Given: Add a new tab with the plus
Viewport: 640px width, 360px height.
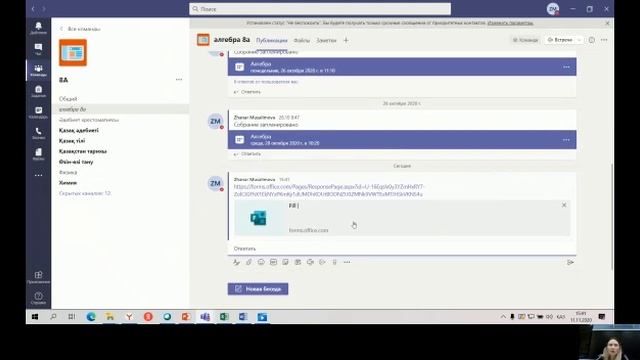Looking at the screenshot, I should pyautogui.click(x=346, y=40).
